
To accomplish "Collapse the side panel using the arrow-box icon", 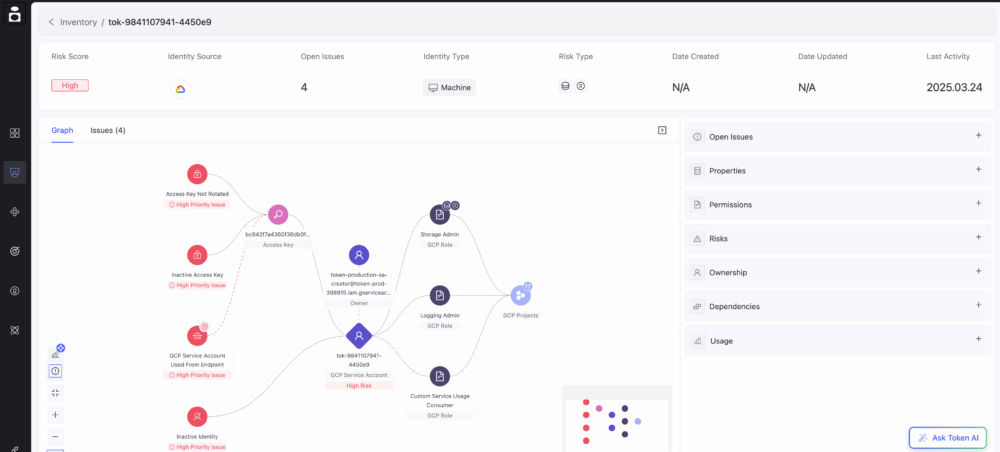I will click(x=662, y=130).
